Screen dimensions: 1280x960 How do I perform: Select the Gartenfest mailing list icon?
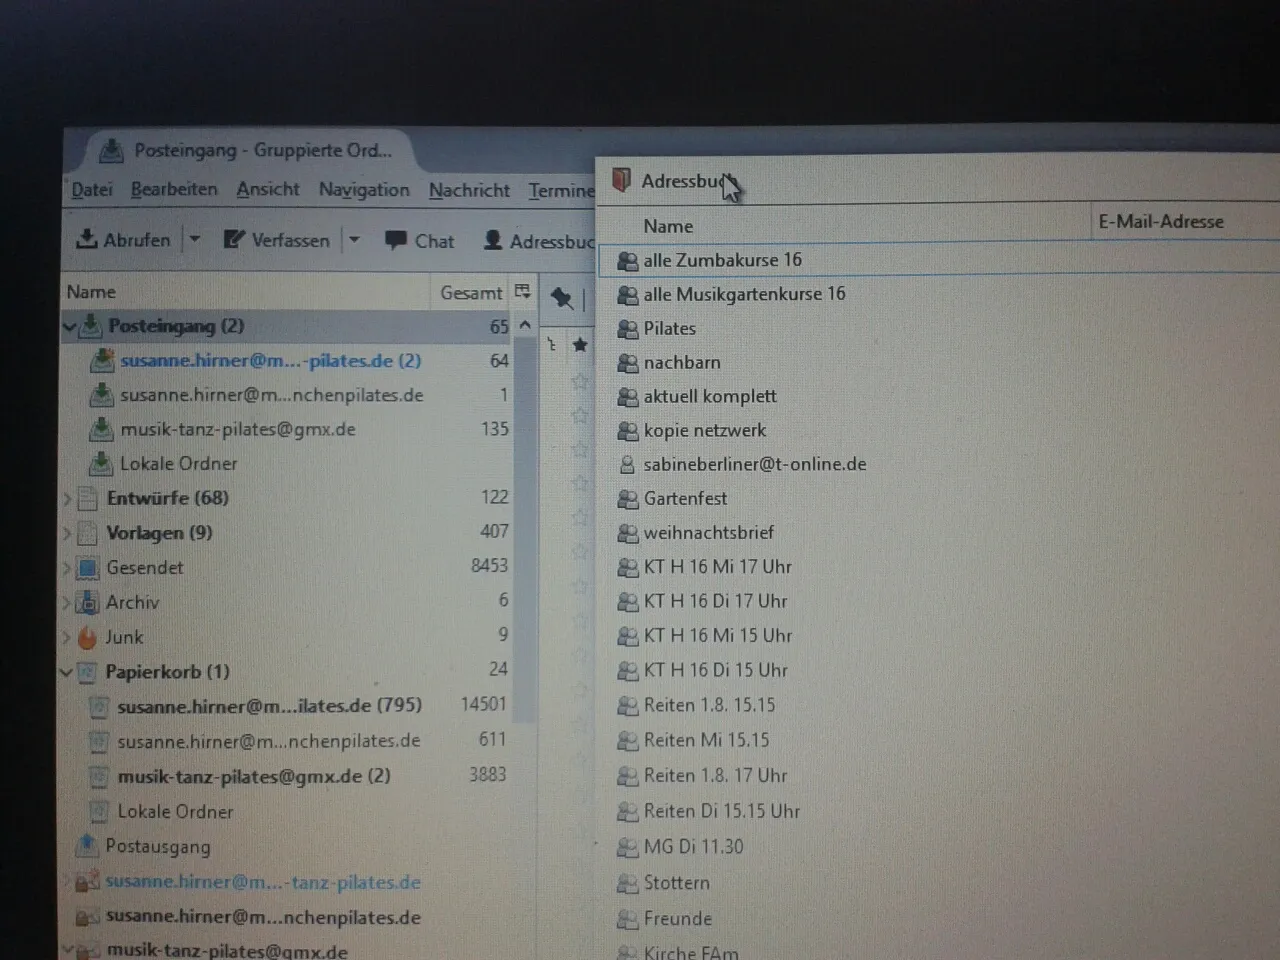point(627,499)
